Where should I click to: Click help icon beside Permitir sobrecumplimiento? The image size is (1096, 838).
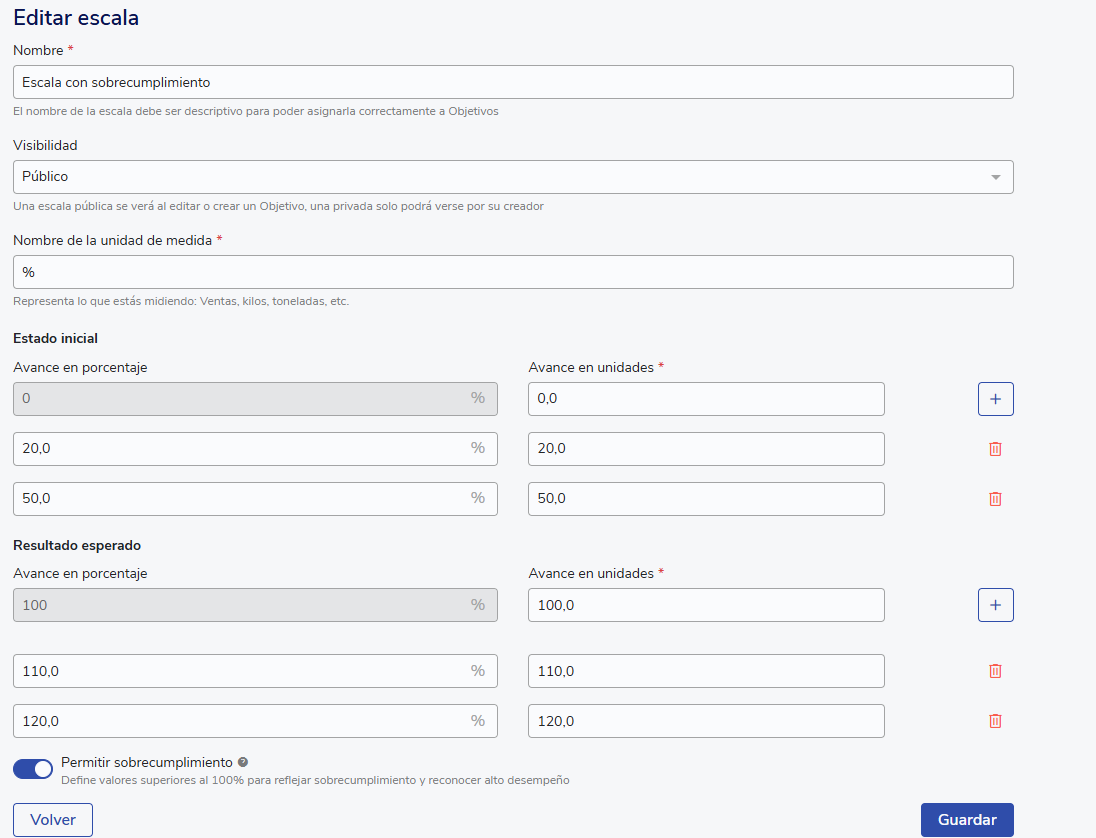click(x=243, y=762)
